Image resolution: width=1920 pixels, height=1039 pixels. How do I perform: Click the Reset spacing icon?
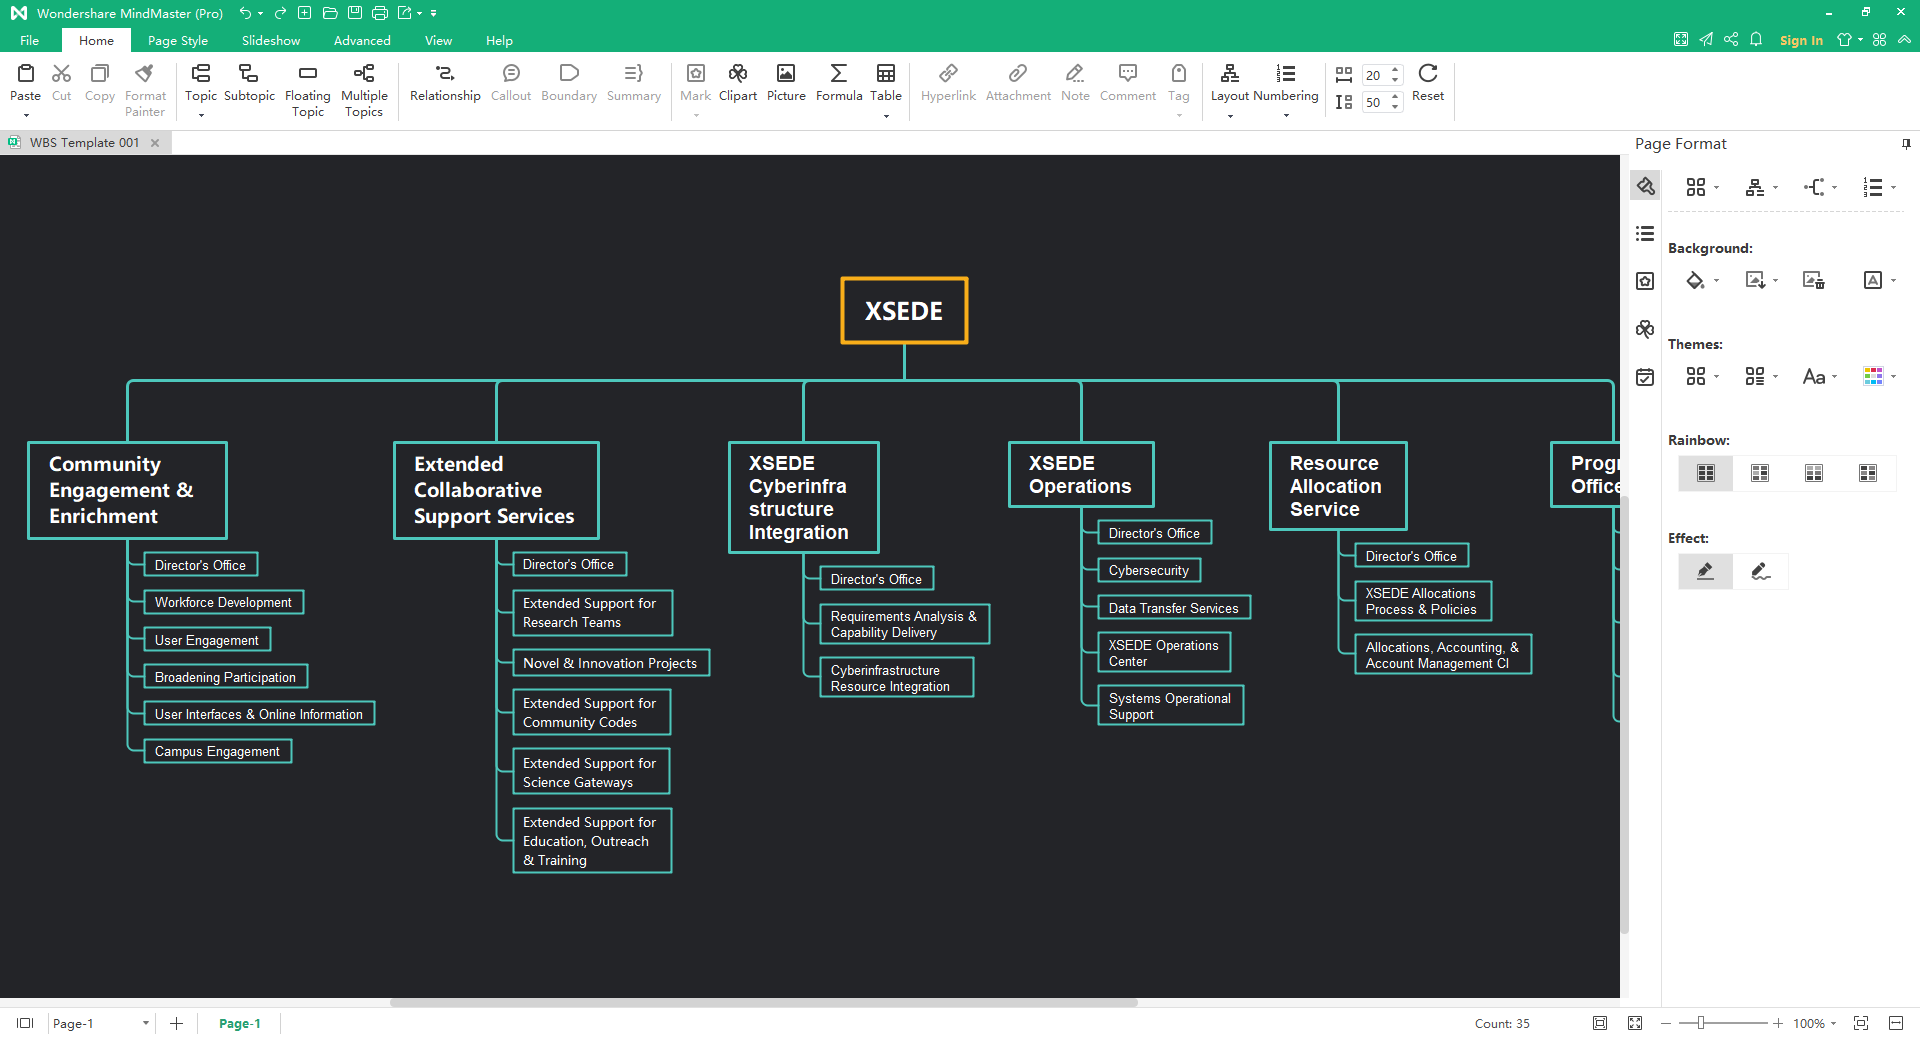tap(1428, 73)
